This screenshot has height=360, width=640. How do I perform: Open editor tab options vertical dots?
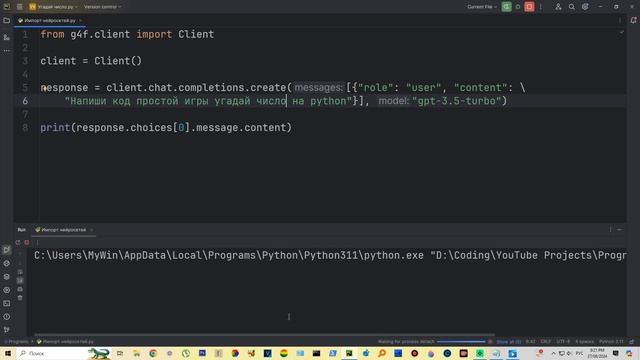click(620, 20)
